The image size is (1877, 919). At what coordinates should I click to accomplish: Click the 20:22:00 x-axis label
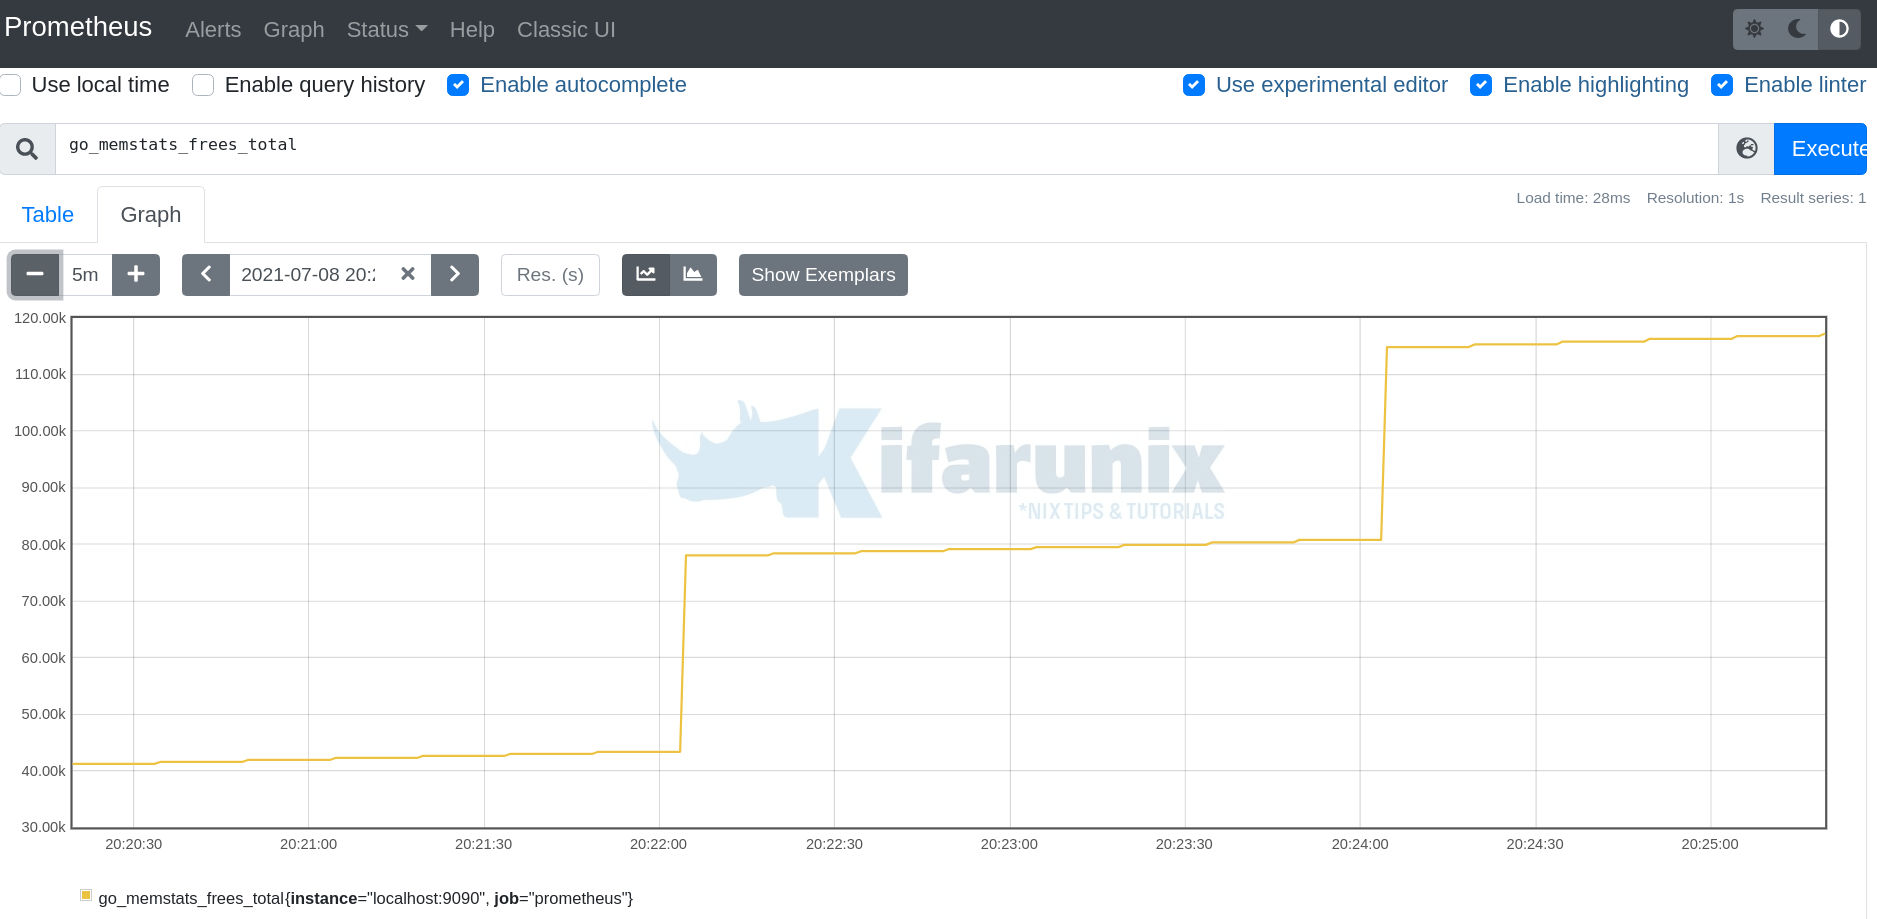tap(658, 844)
